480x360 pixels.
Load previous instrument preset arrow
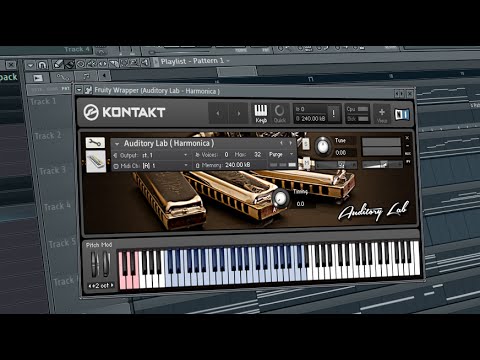pos(281,143)
